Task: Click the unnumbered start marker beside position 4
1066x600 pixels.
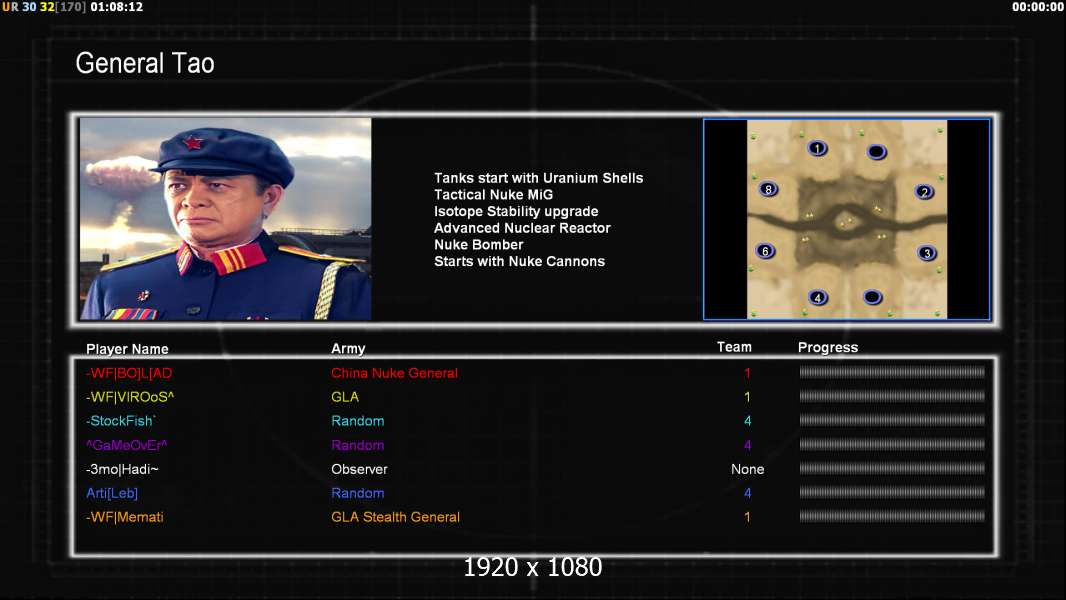Action: click(873, 297)
